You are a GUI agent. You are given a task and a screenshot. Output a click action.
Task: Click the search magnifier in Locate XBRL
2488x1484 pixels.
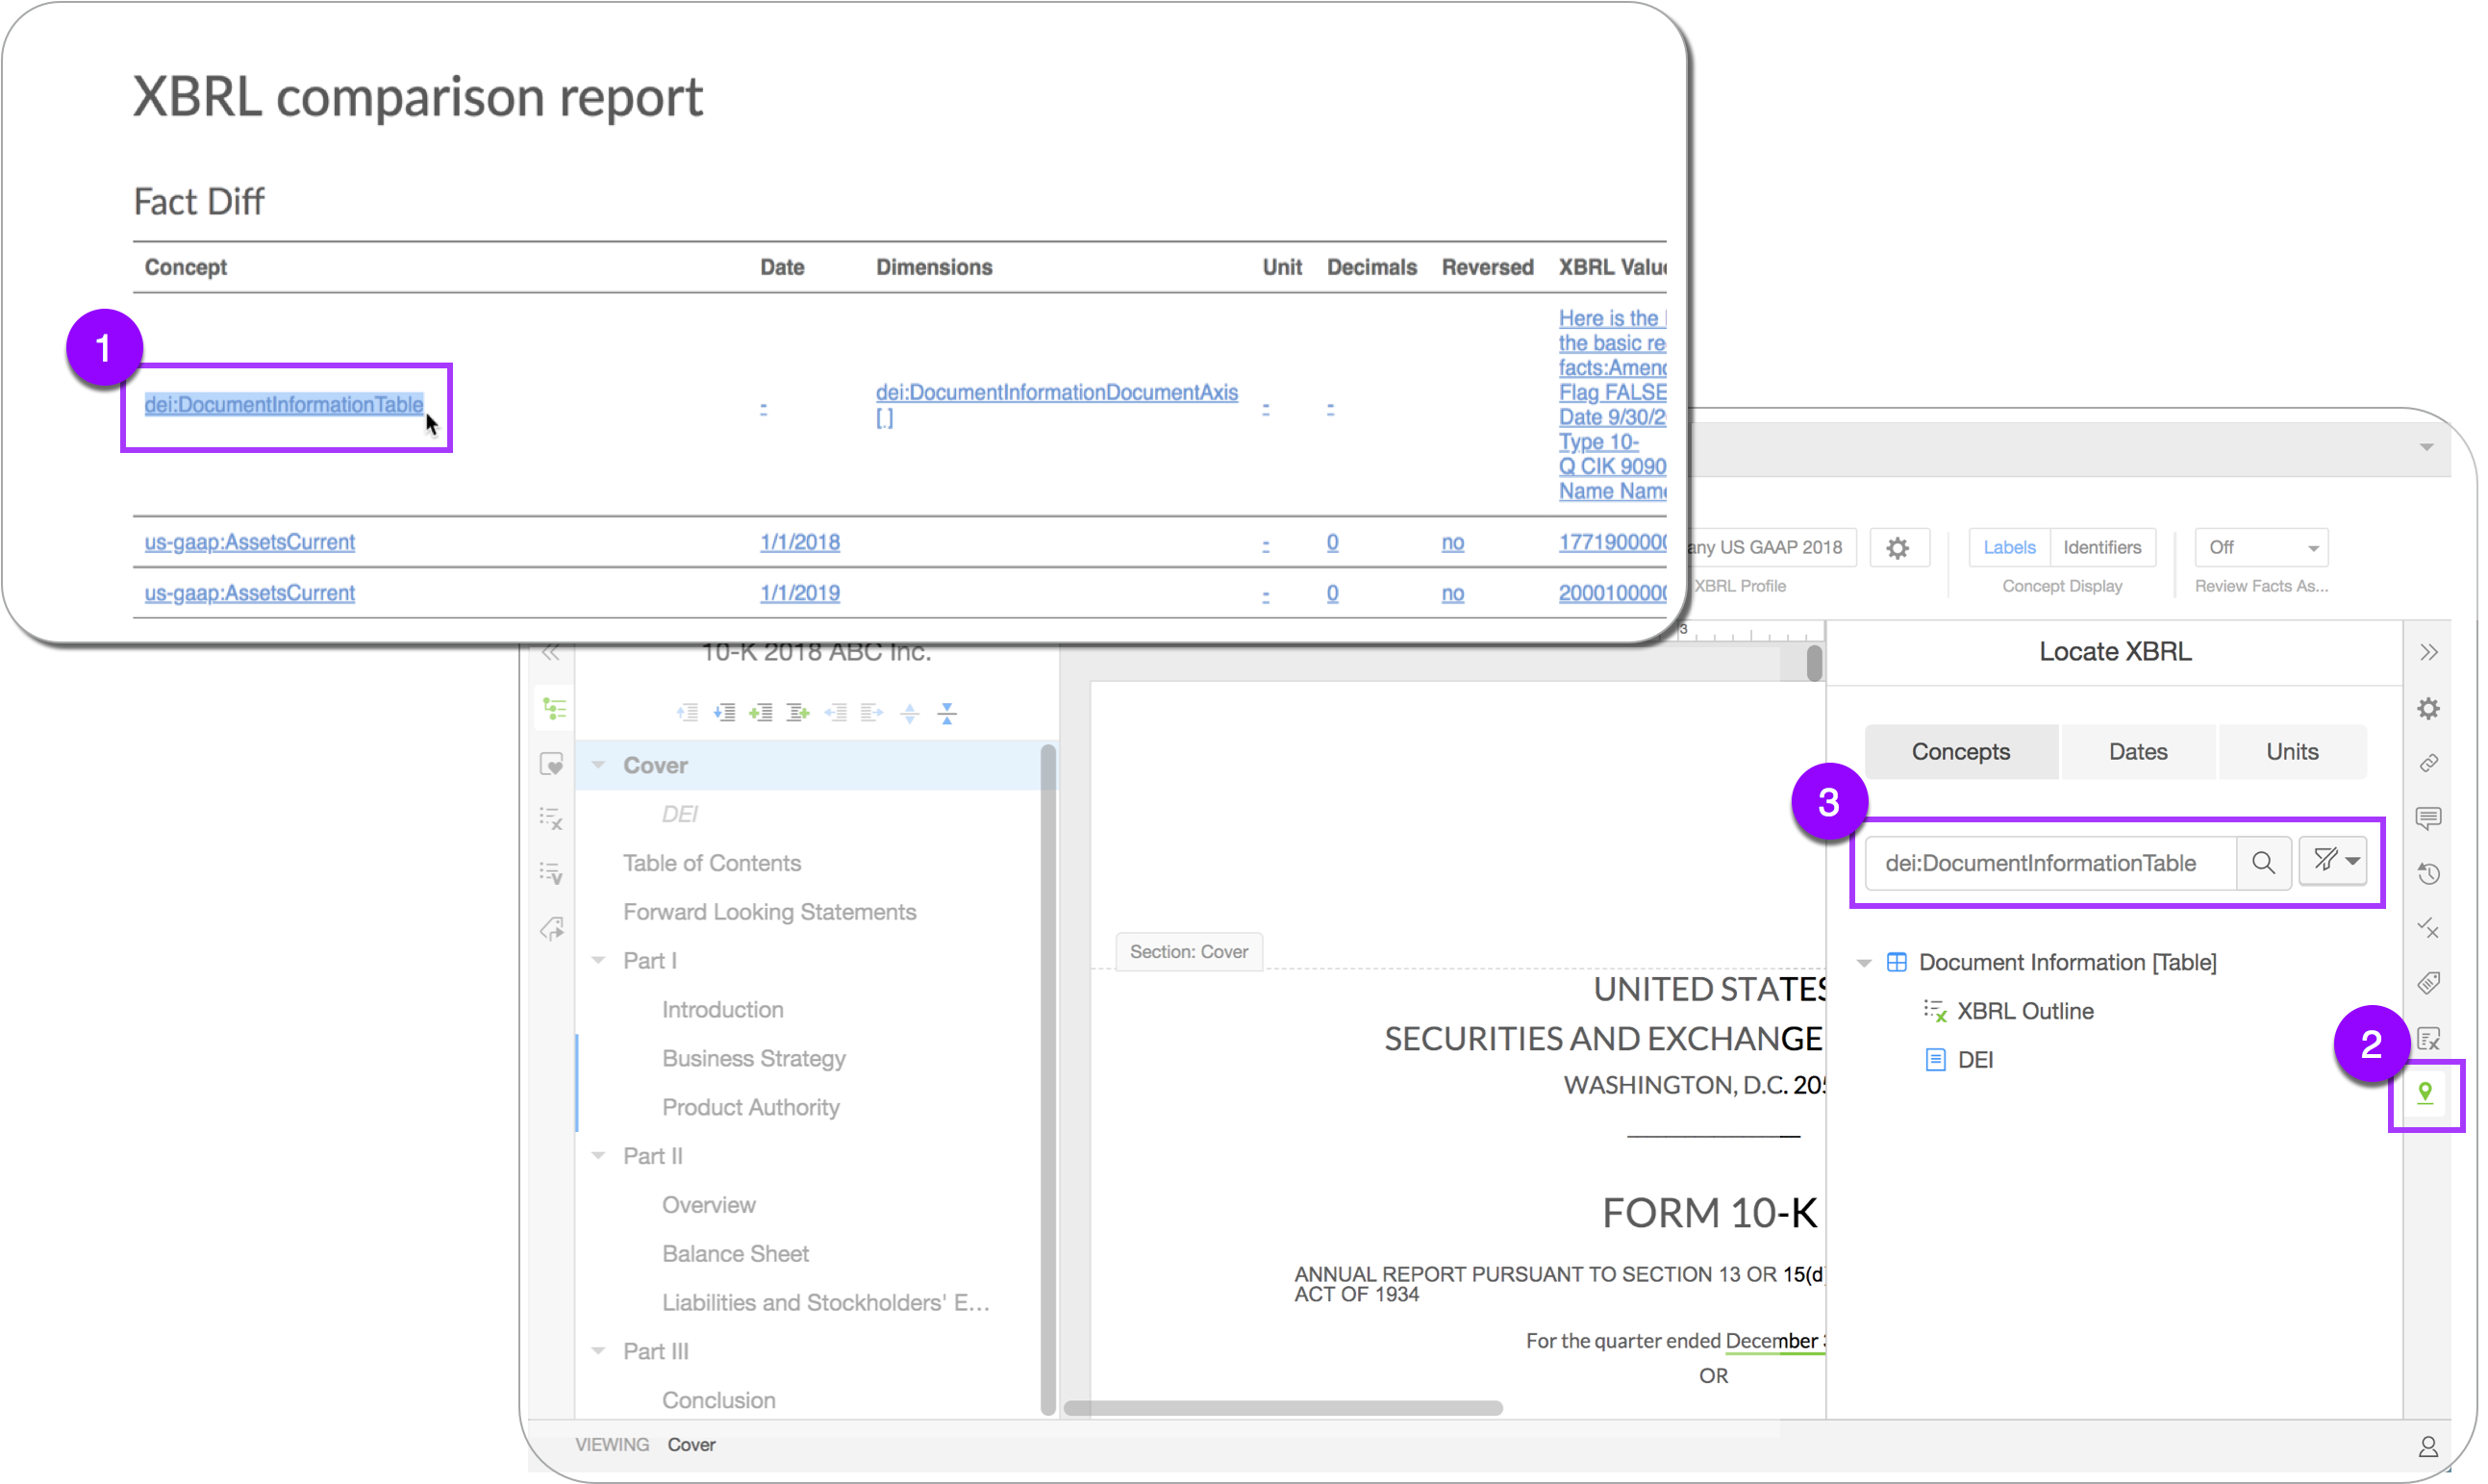(x=2263, y=863)
